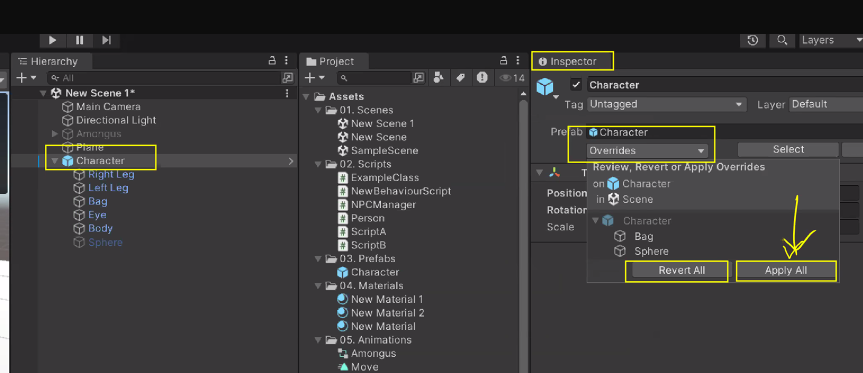This screenshot has height=373, width=863.
Task: Open the undo history clock icon
Action: [753, 40]
